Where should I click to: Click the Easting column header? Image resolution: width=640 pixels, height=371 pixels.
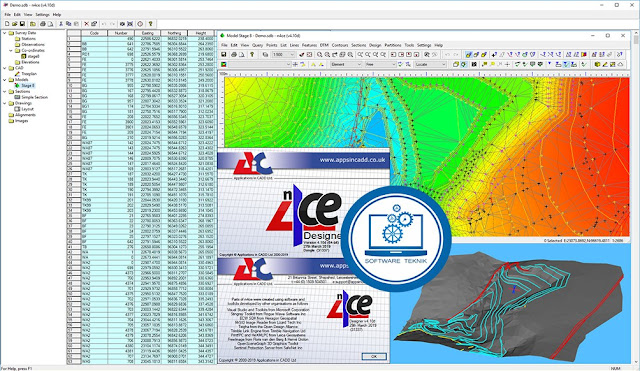(x=147, y=33)
